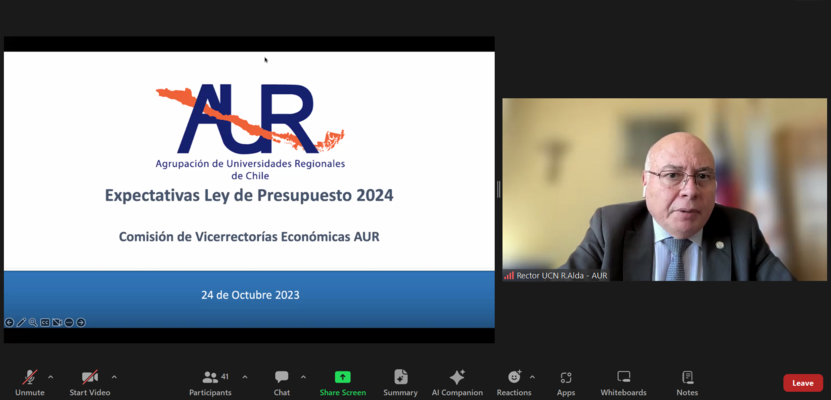Image resolution: width=831 pixels, height=400 pixels.
Task: Click name label 'Rector UCN R.Alda - AUR'
Action: pos(562,275)
